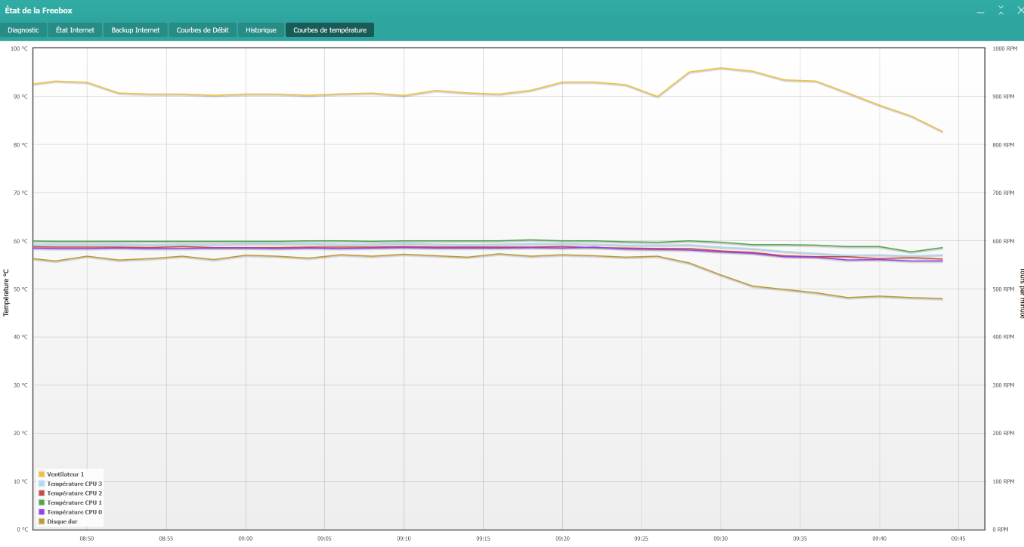Select the Backup Internet tab

(x=135, y=30)
